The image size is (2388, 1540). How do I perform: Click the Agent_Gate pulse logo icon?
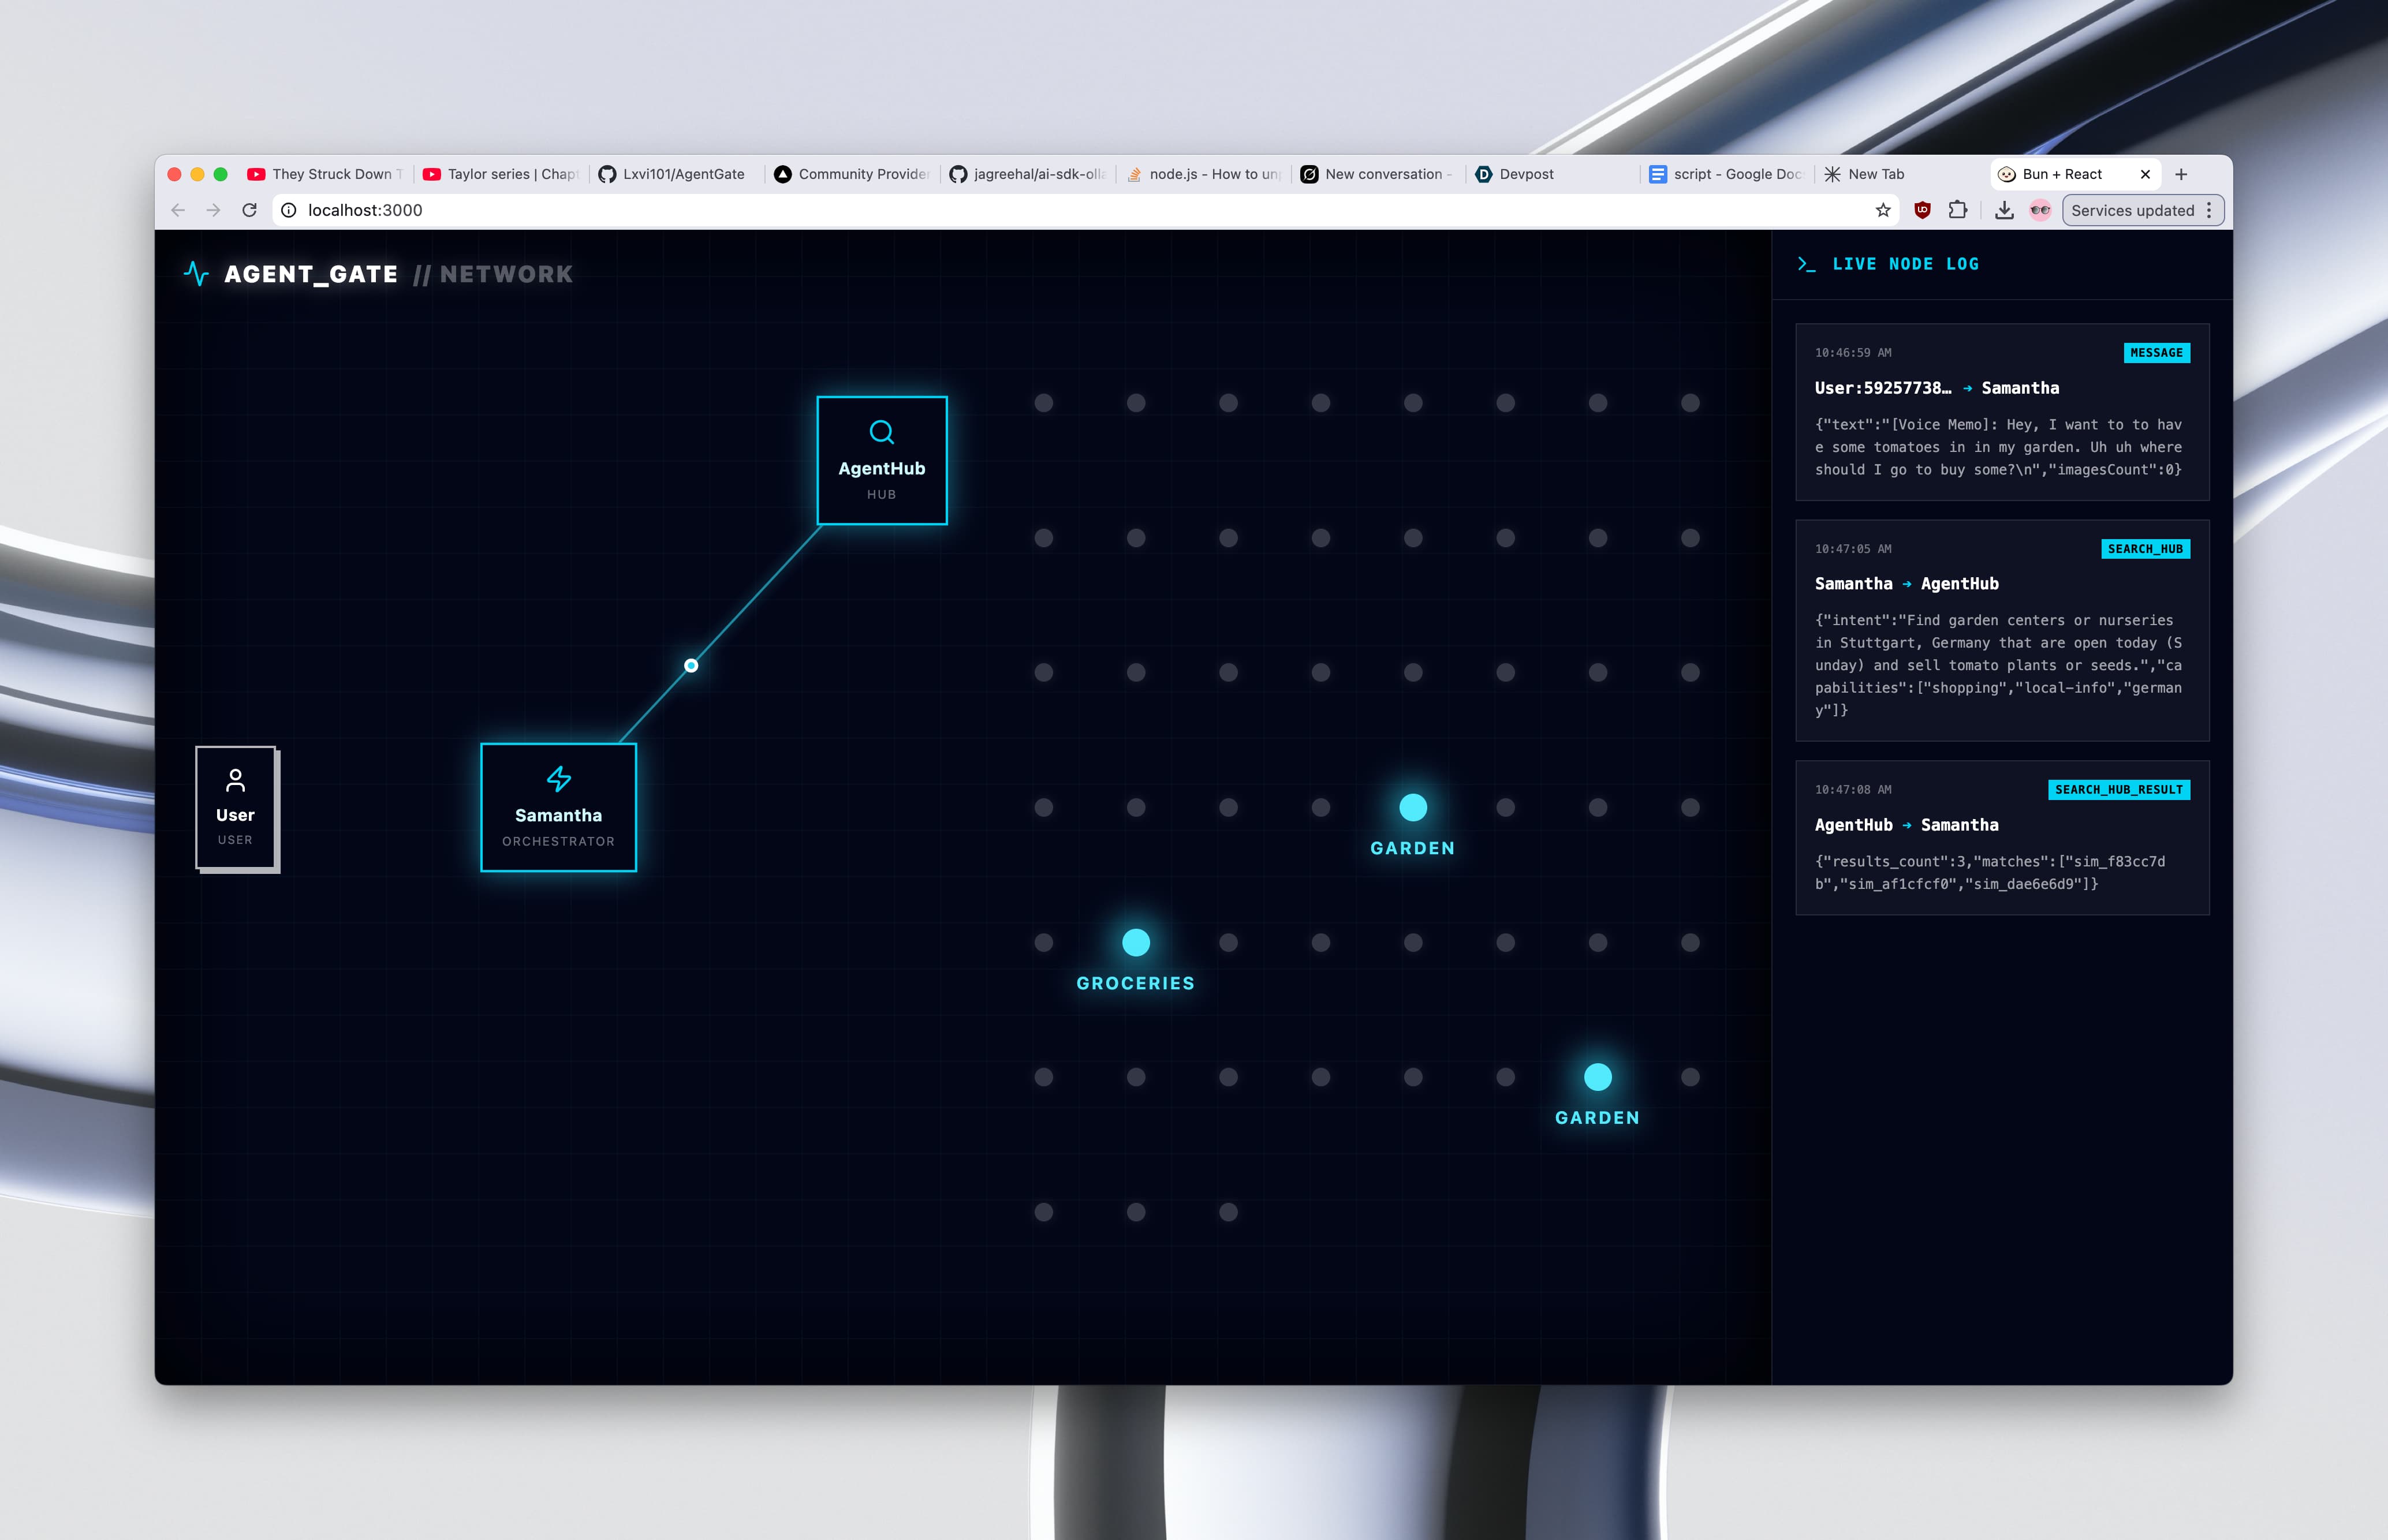click(x=196, y=273)
